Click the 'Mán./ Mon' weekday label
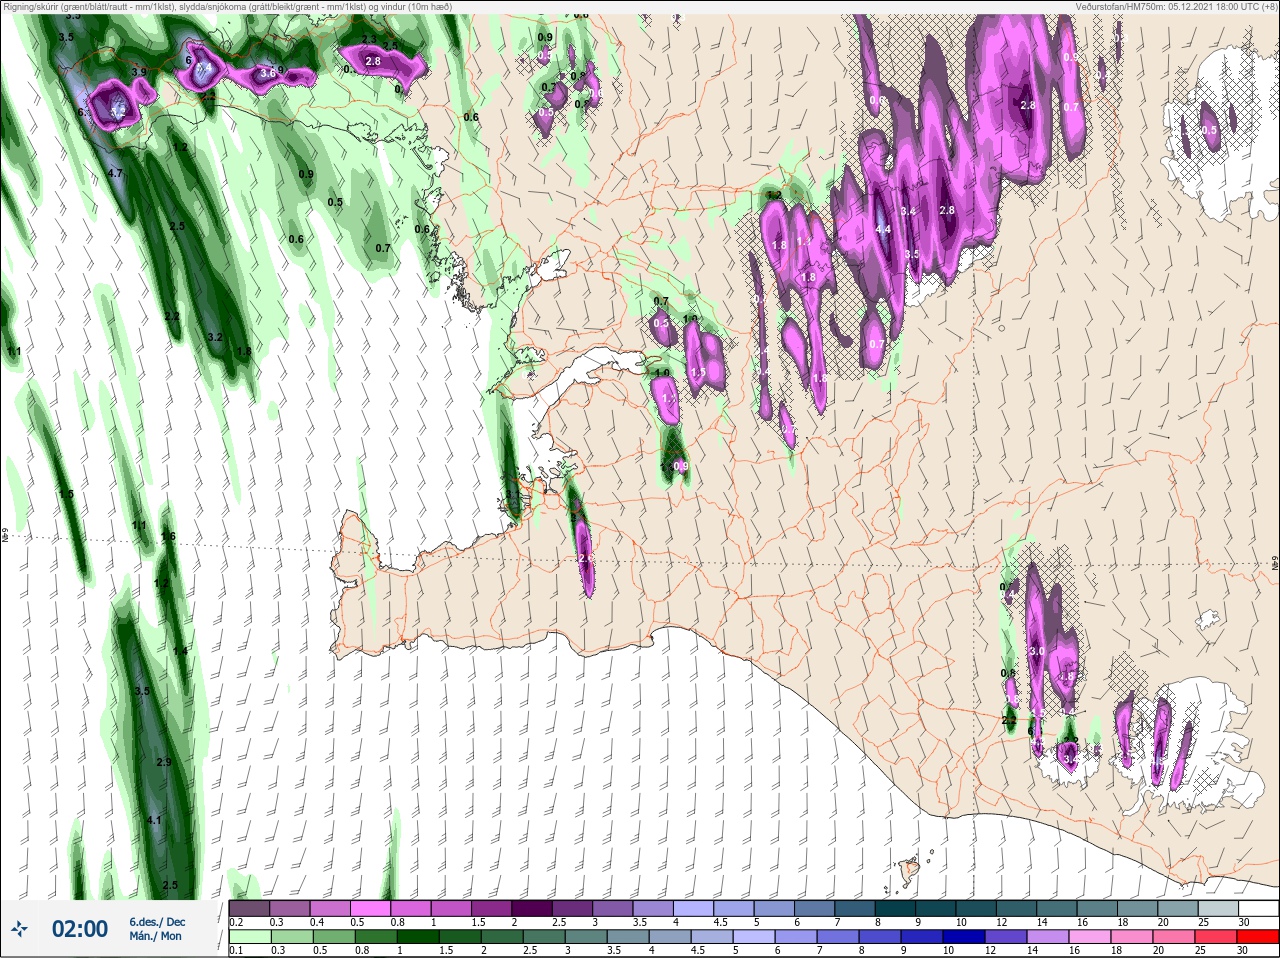The height and width of the screenshot is (958, 1280). coord(156,937)
